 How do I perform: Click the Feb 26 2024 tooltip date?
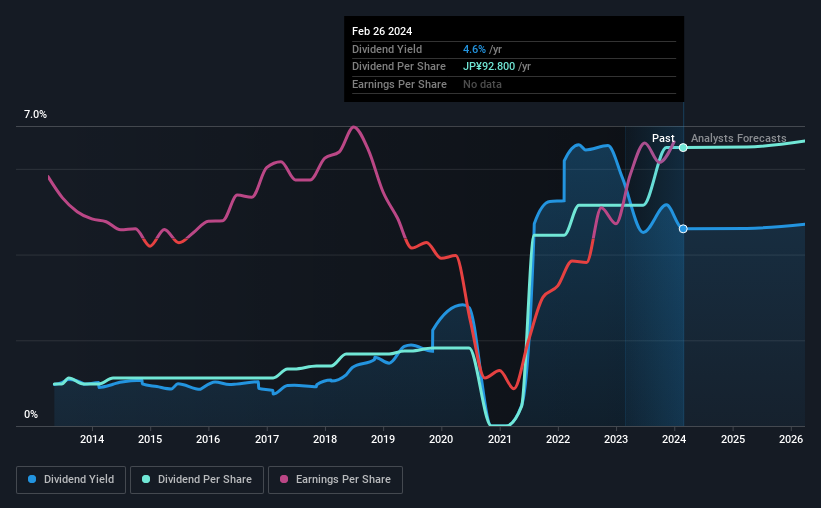[x=382, y=31]
